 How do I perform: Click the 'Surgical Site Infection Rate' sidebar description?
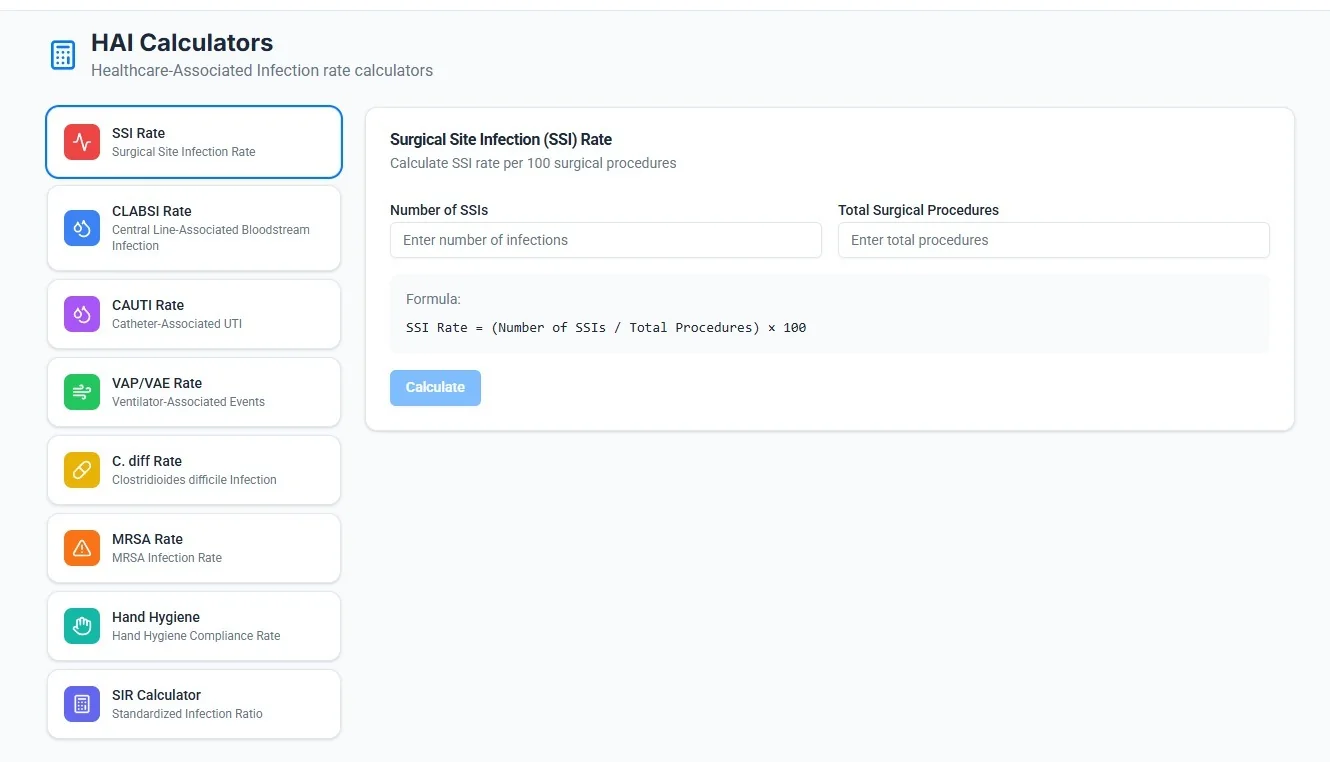[x=184, y=152]
